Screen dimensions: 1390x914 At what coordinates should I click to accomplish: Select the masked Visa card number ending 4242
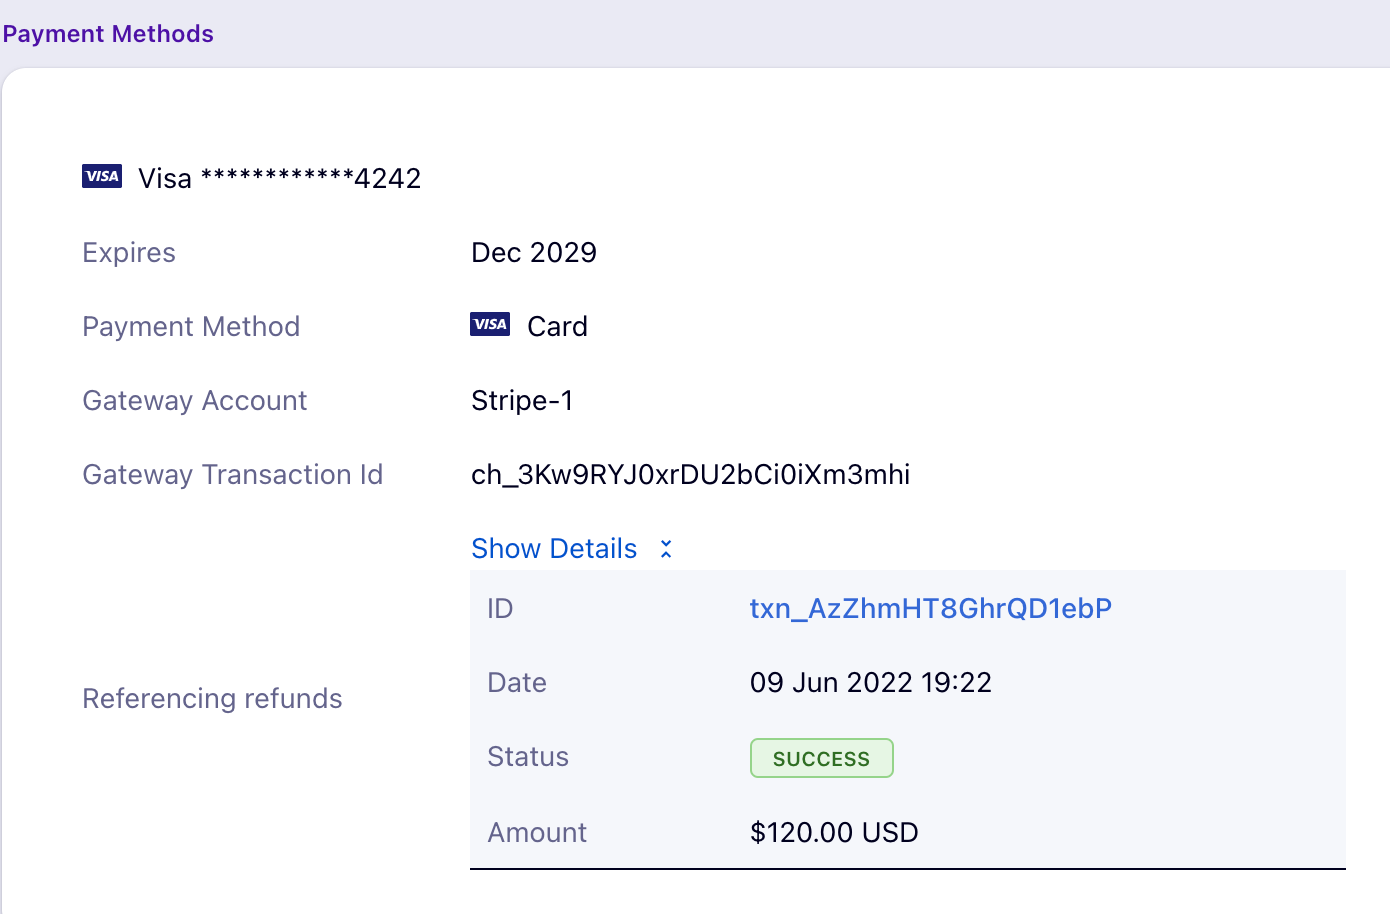[280, 178]
